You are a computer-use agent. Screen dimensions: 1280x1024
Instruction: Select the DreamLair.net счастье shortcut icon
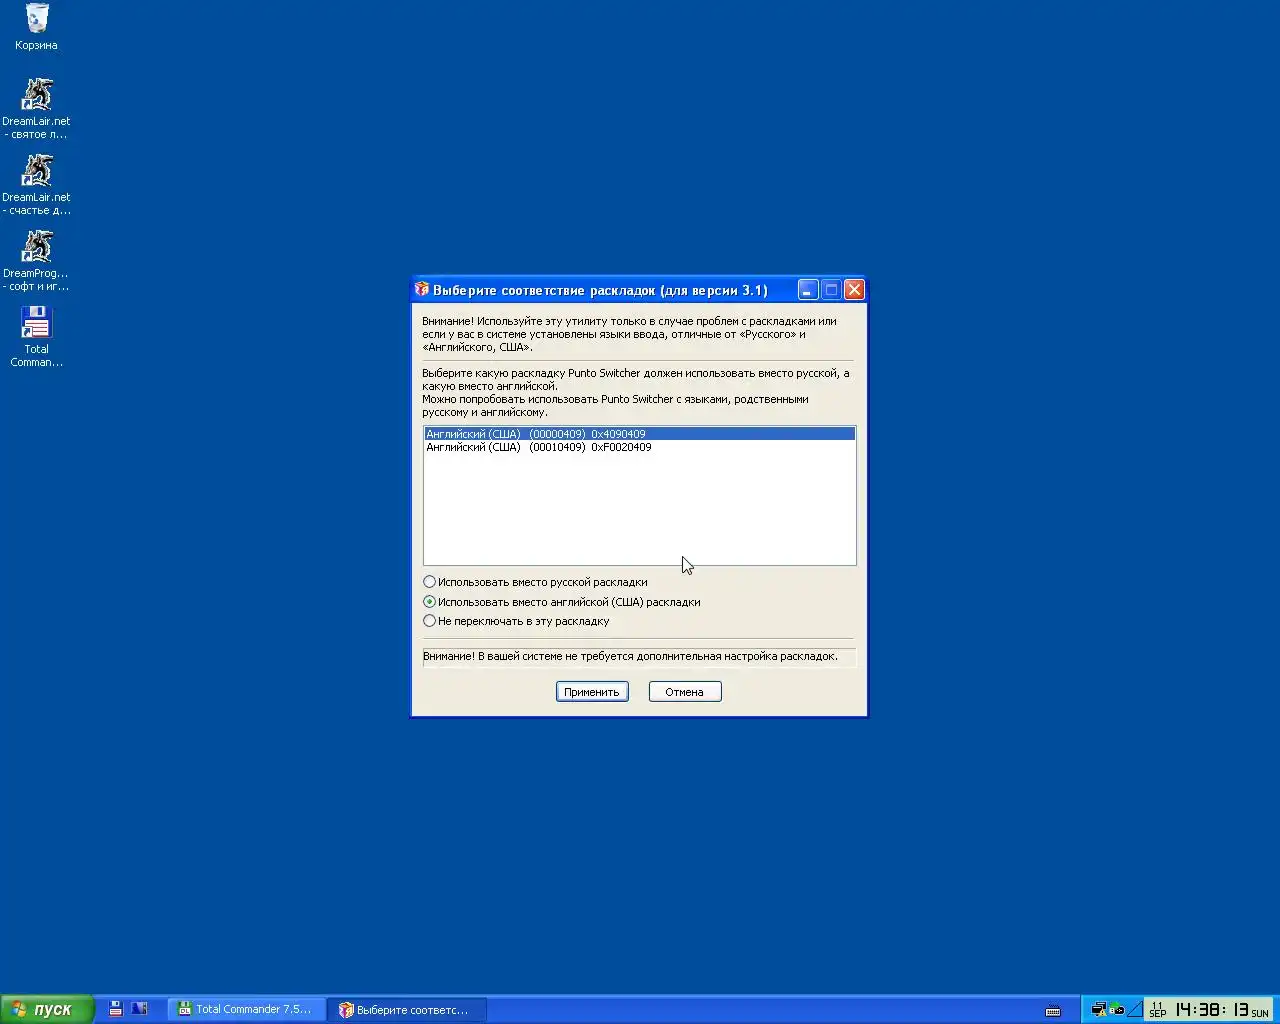click(x=36, y=185)
